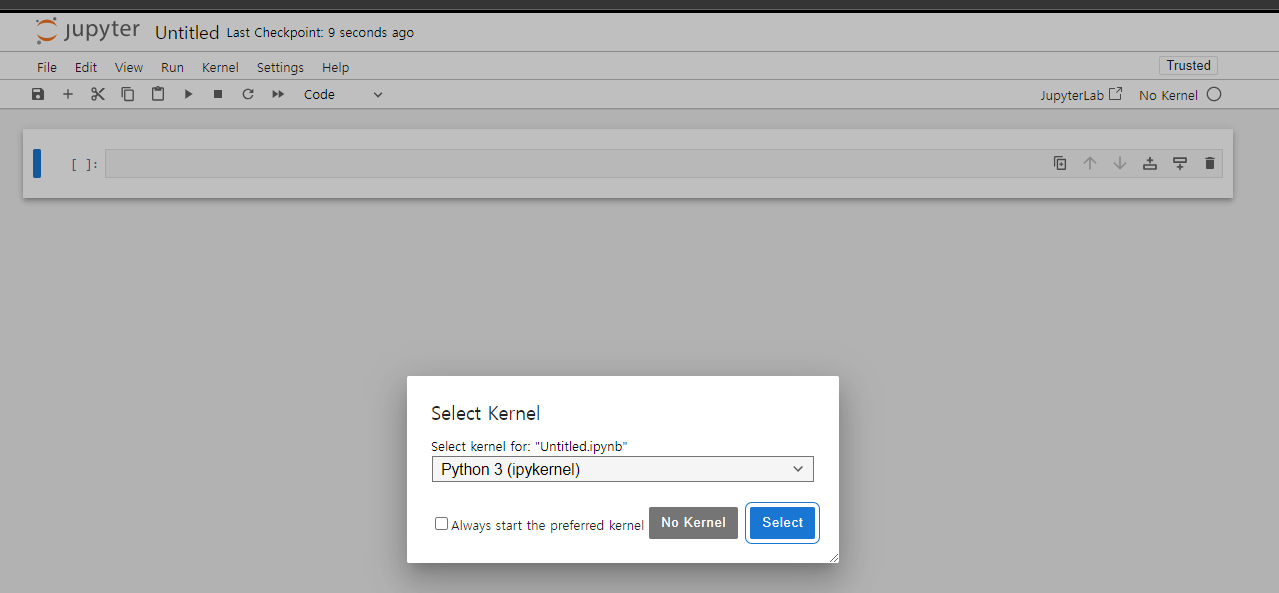Screen dimensions: 1279x593
Task: Open the Run menu
Action: tap(172, 67)
